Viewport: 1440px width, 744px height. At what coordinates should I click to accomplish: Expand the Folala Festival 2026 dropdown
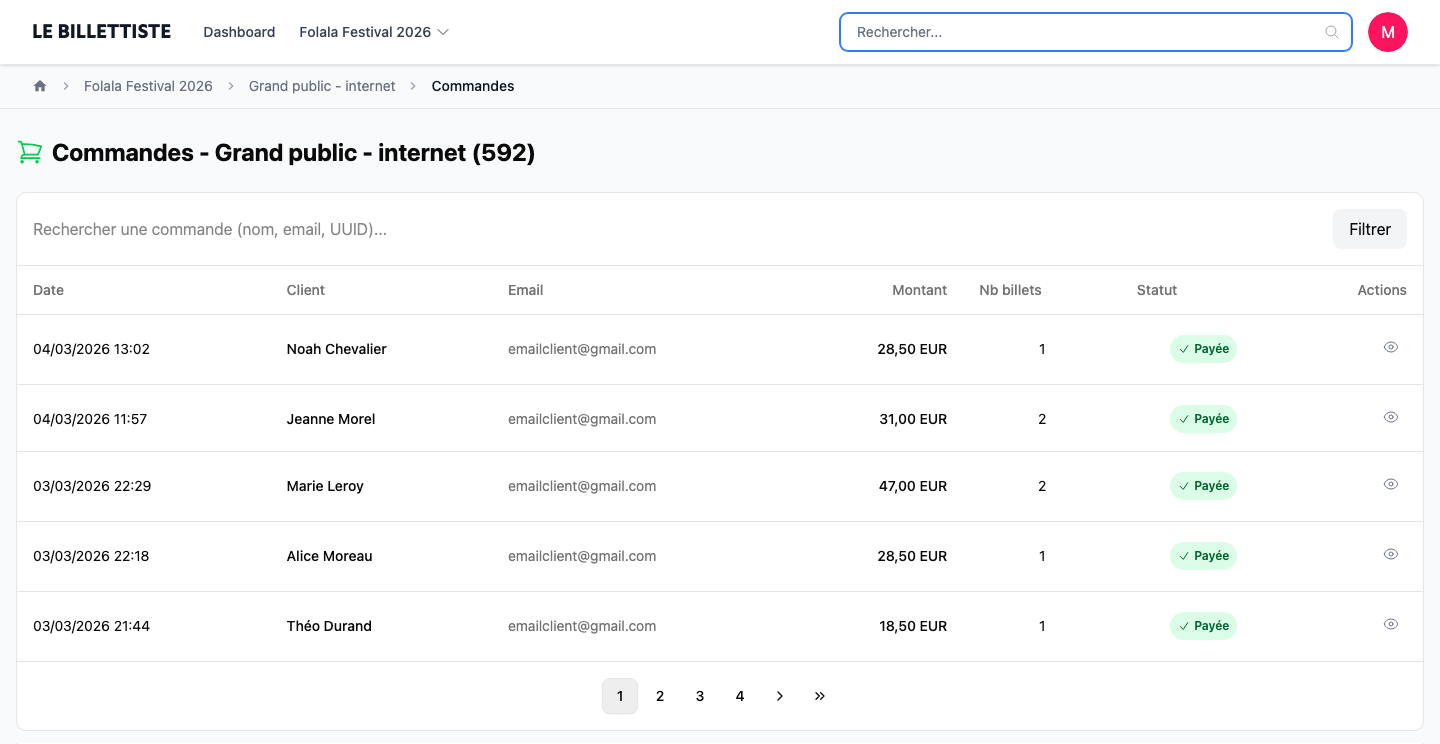tap(374, 32)
